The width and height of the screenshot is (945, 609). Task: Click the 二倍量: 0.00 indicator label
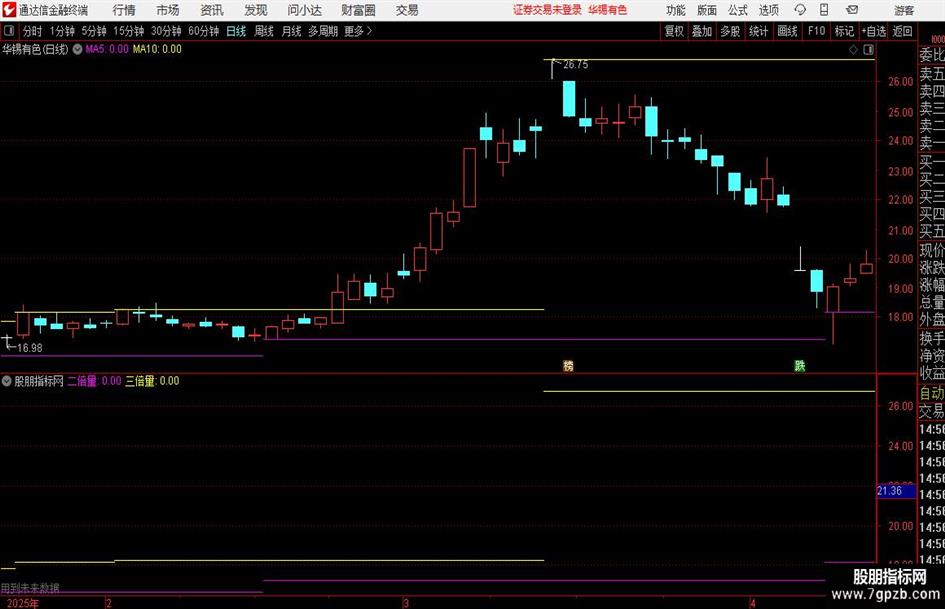point(94,381)
